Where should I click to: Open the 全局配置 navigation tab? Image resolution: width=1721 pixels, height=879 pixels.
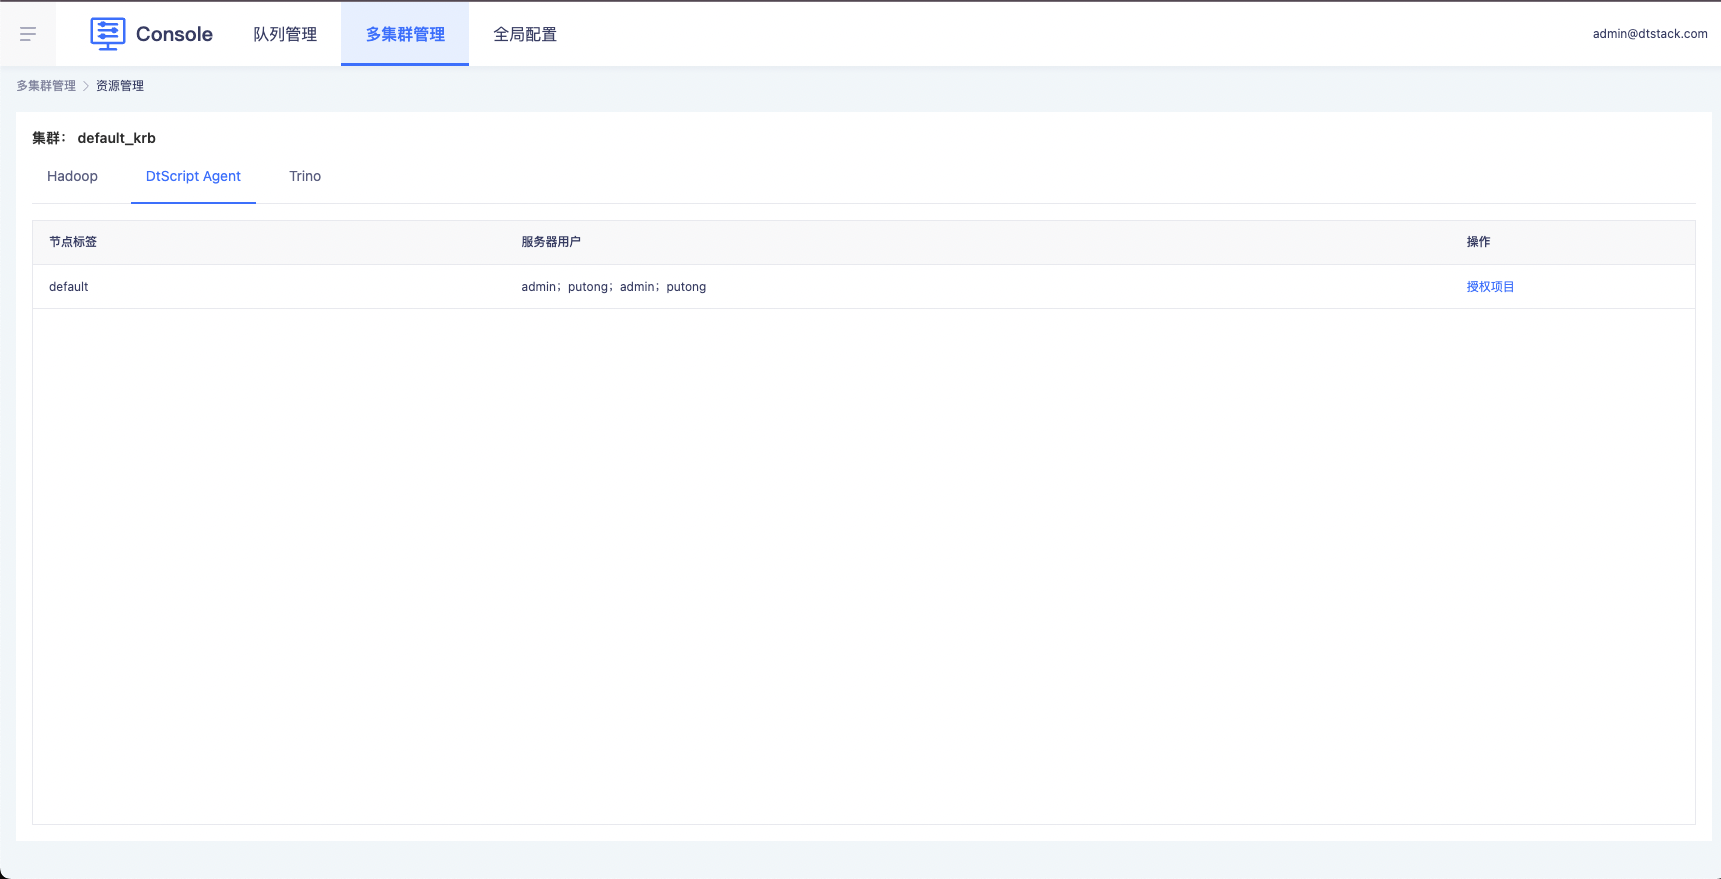[525, 34]
